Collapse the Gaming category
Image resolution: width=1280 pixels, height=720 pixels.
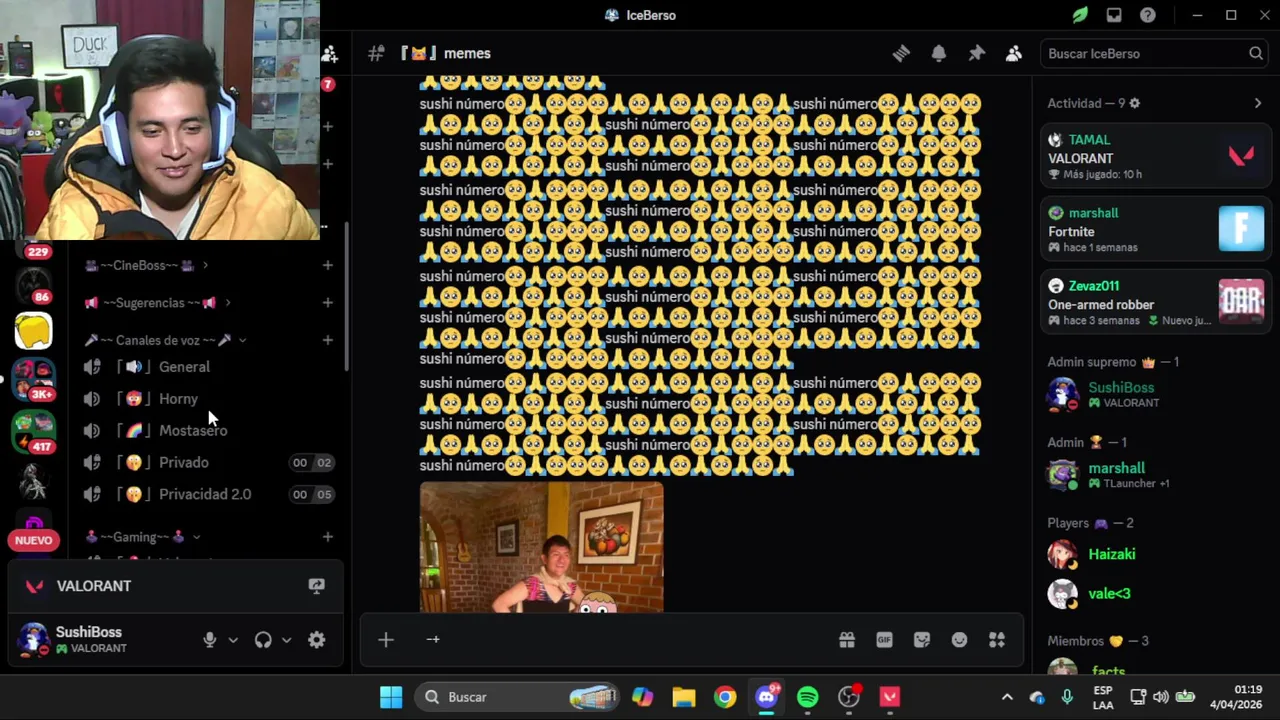(x=142, y=537)
